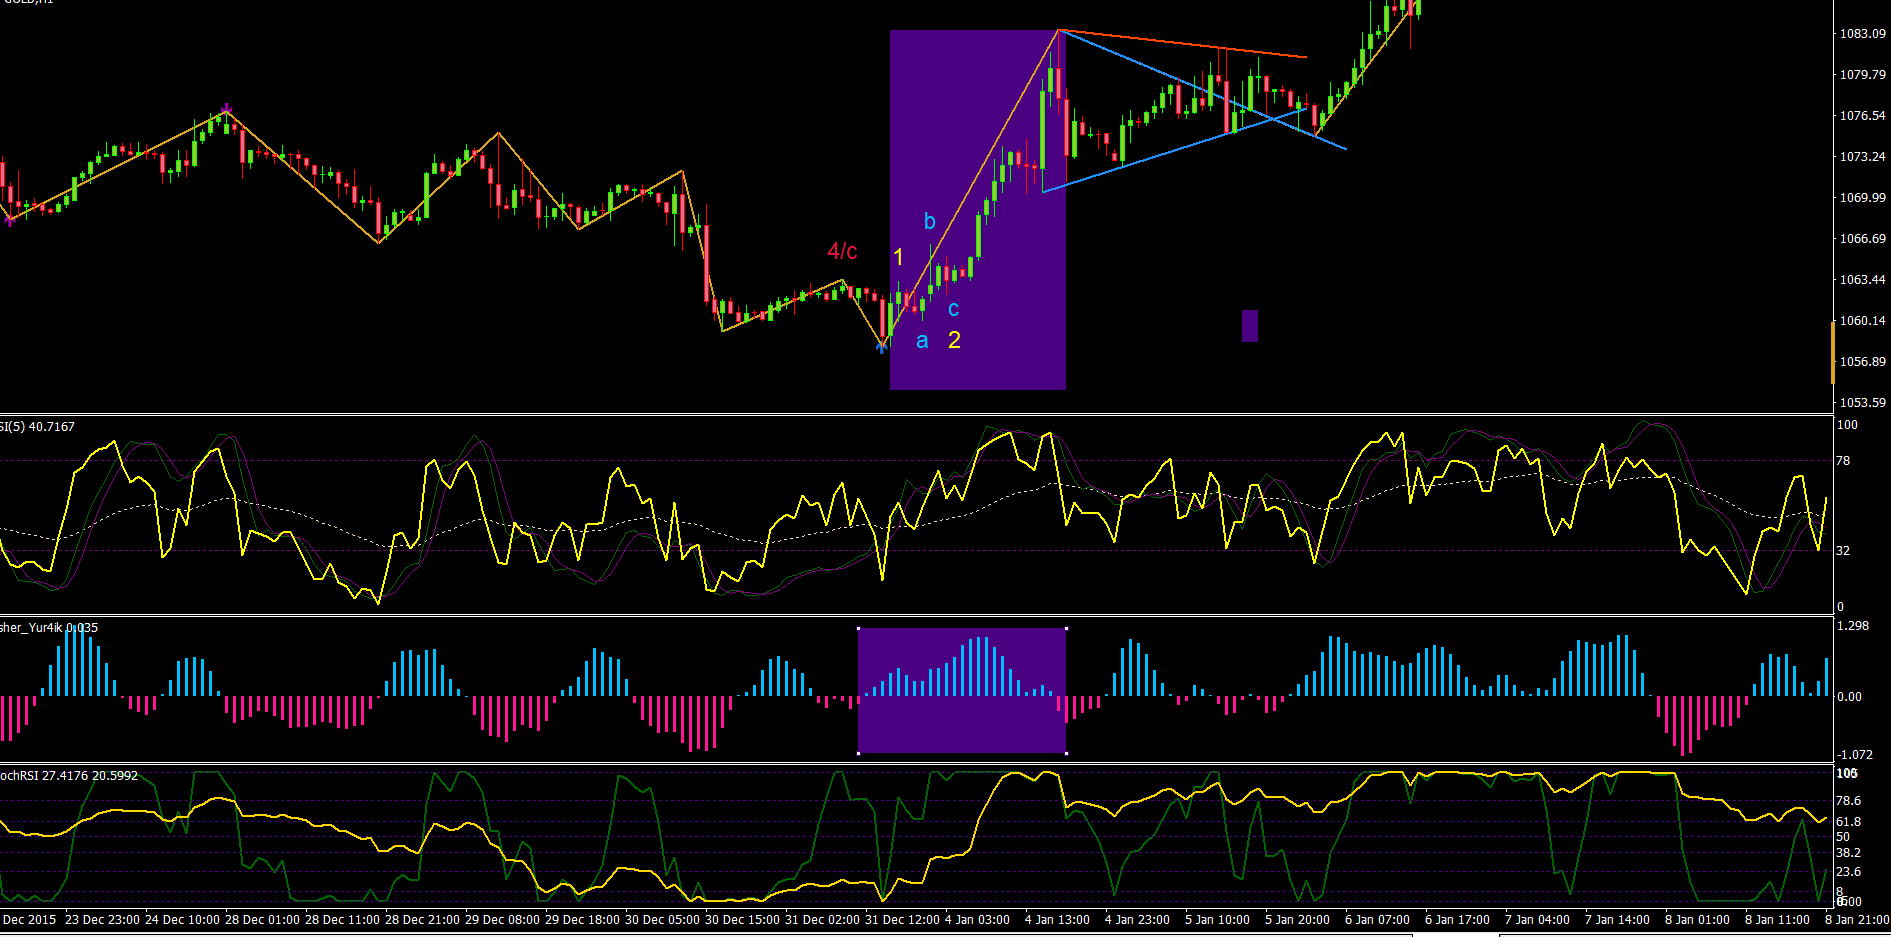This screenshot has width=1891, height=937.
Task: Click the "24 Dec 10:00" time axis label
Action: tap(182, 920)
